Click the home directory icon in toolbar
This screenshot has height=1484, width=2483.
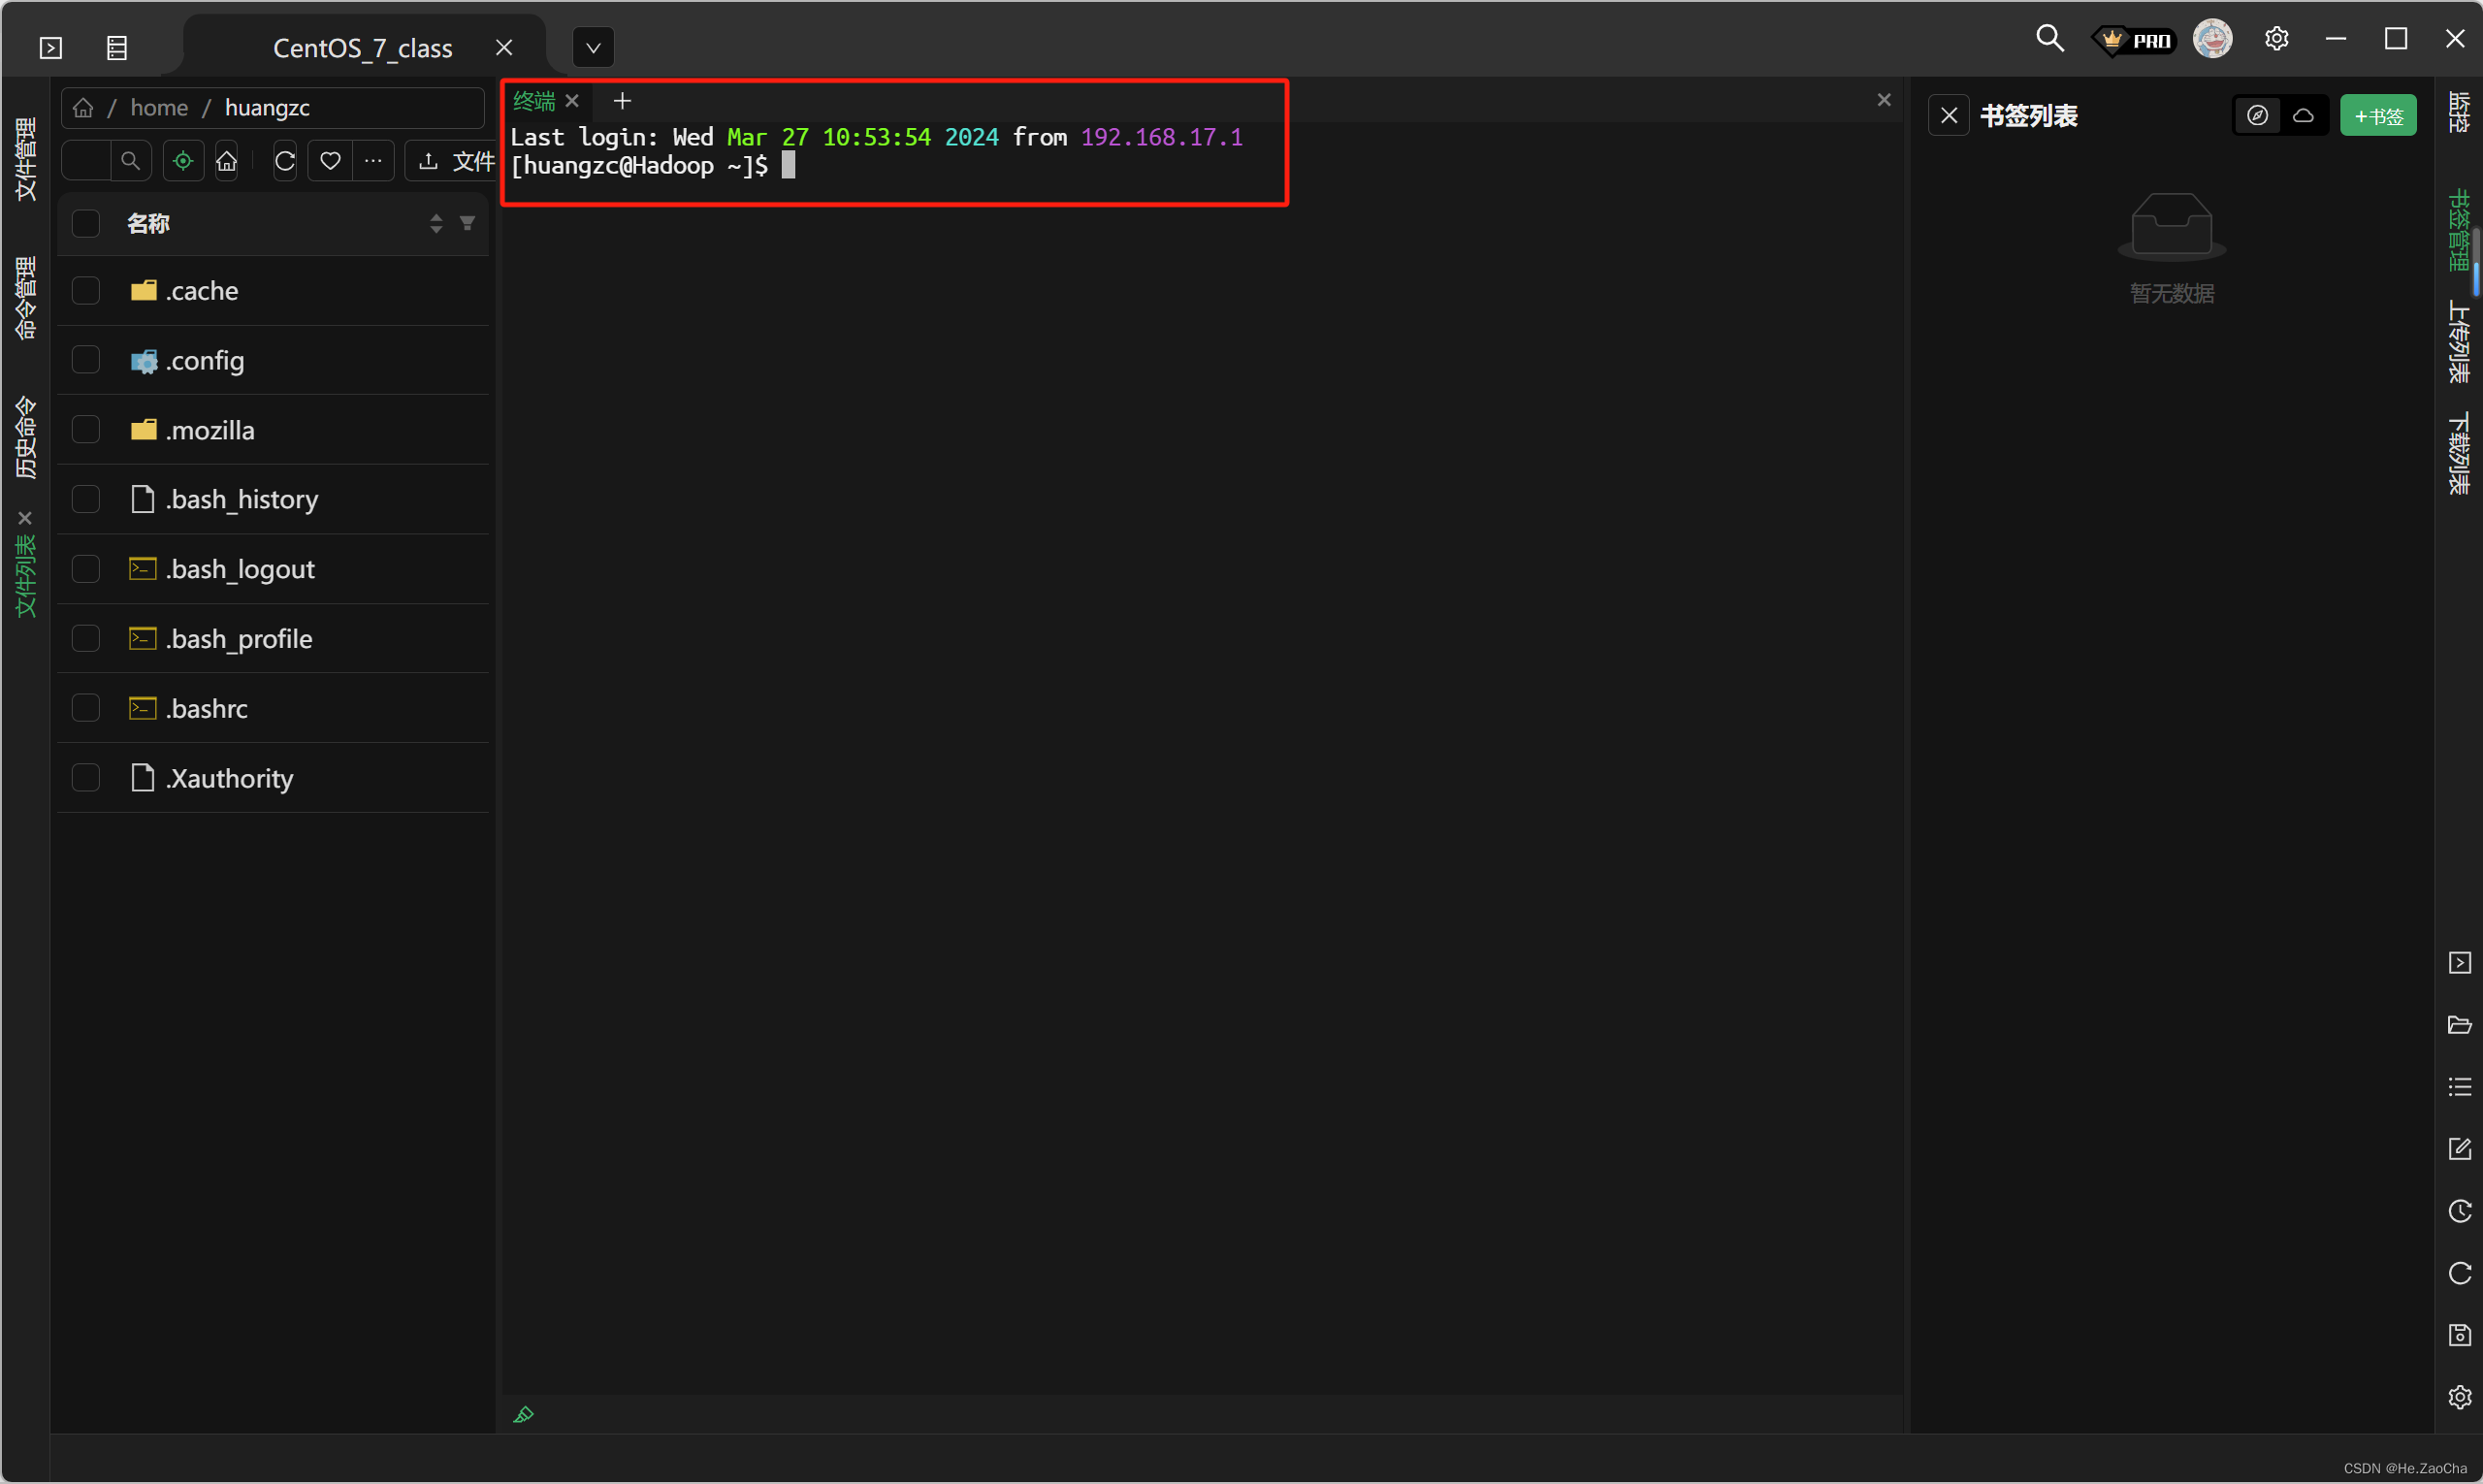click(227, 161)
